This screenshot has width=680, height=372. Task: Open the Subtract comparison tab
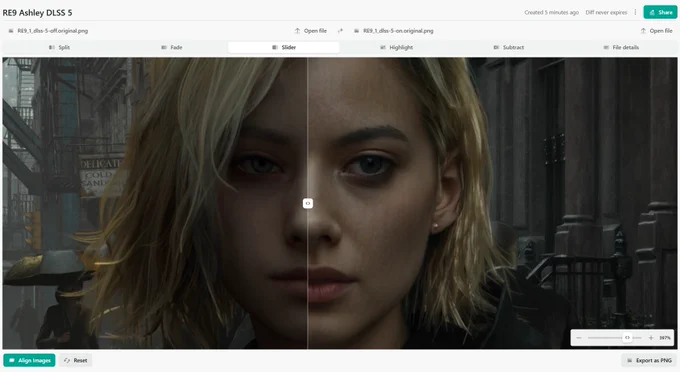[x=509, y=47]
